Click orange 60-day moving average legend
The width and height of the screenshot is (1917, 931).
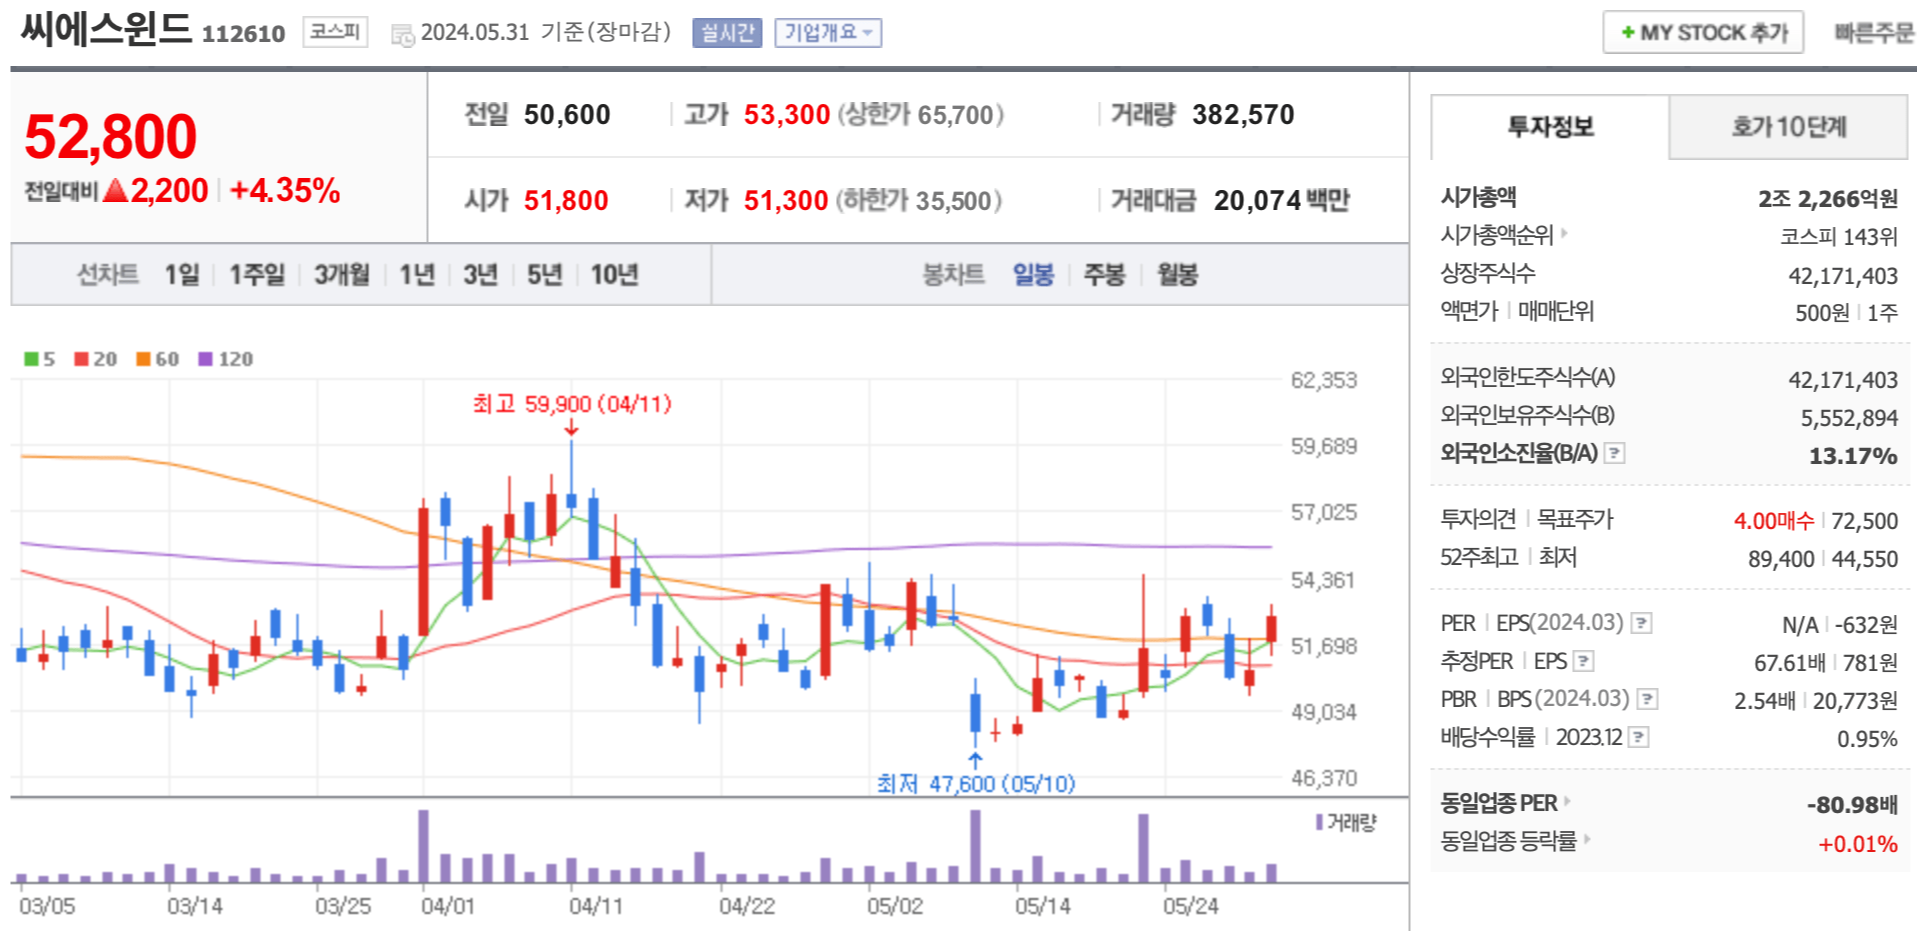click(x=158, y=359)
